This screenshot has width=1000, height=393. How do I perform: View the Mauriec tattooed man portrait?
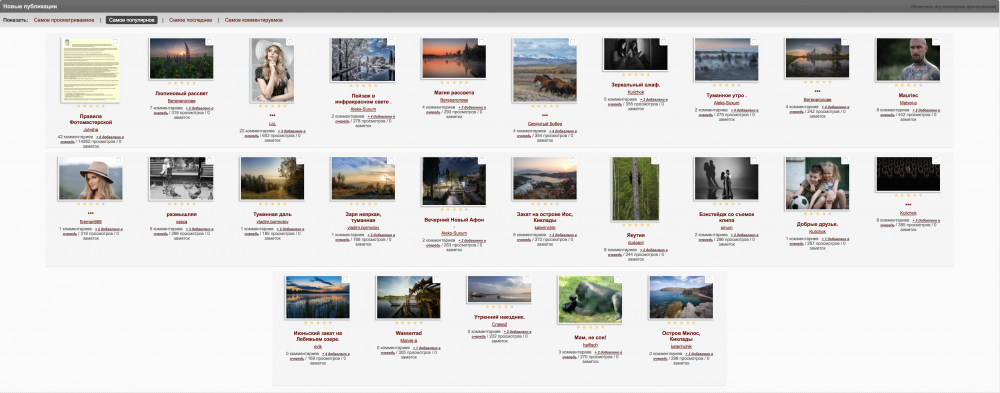[908, 59]
